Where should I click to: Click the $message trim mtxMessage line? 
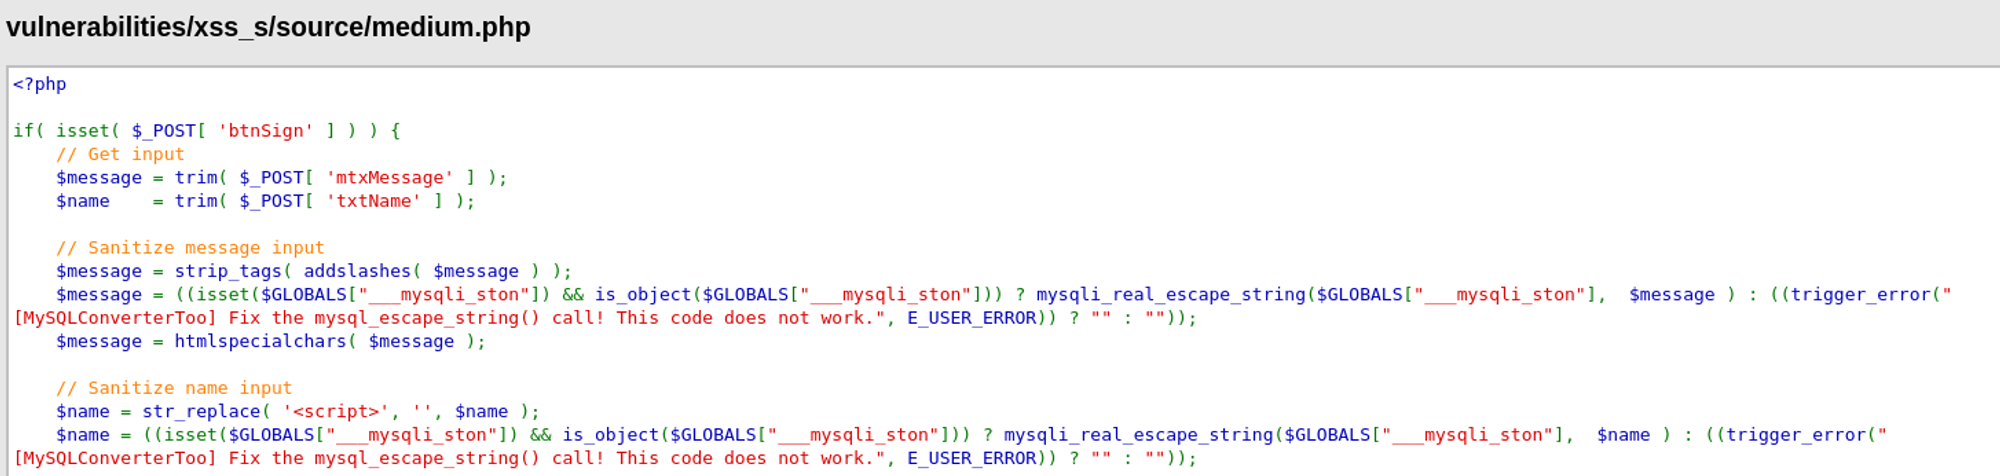click(282, 178)
